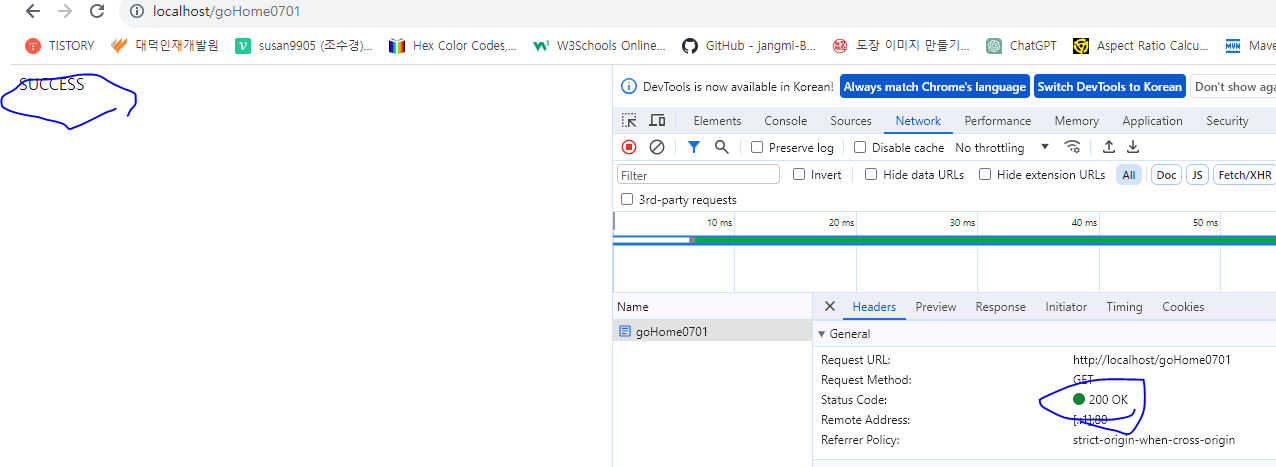1276x467 pixels.
Task: Click the network Filter input field
Action: point(698,175)
